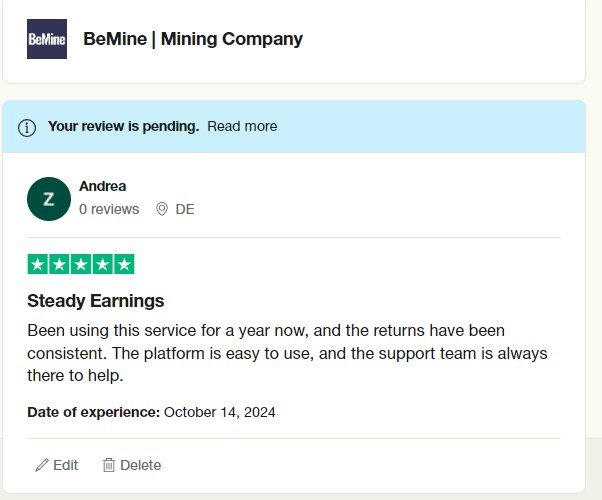
Task: Open the BeMine | Mining Company title
Action: (193, 39)
